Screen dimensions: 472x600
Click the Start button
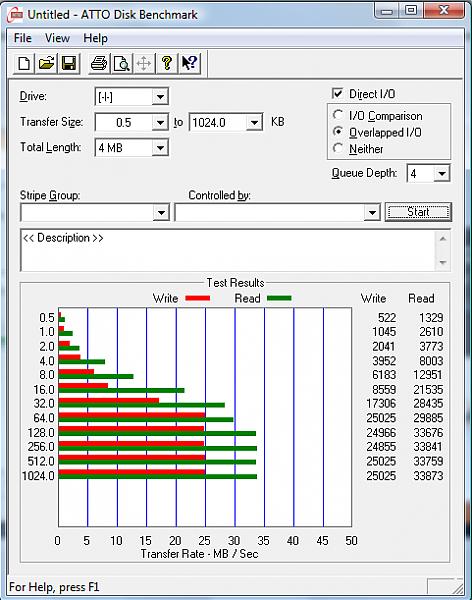[x=418, y=212]
